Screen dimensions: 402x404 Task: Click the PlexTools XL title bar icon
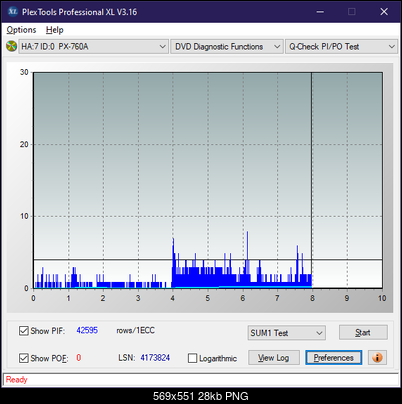pos(13,12)
